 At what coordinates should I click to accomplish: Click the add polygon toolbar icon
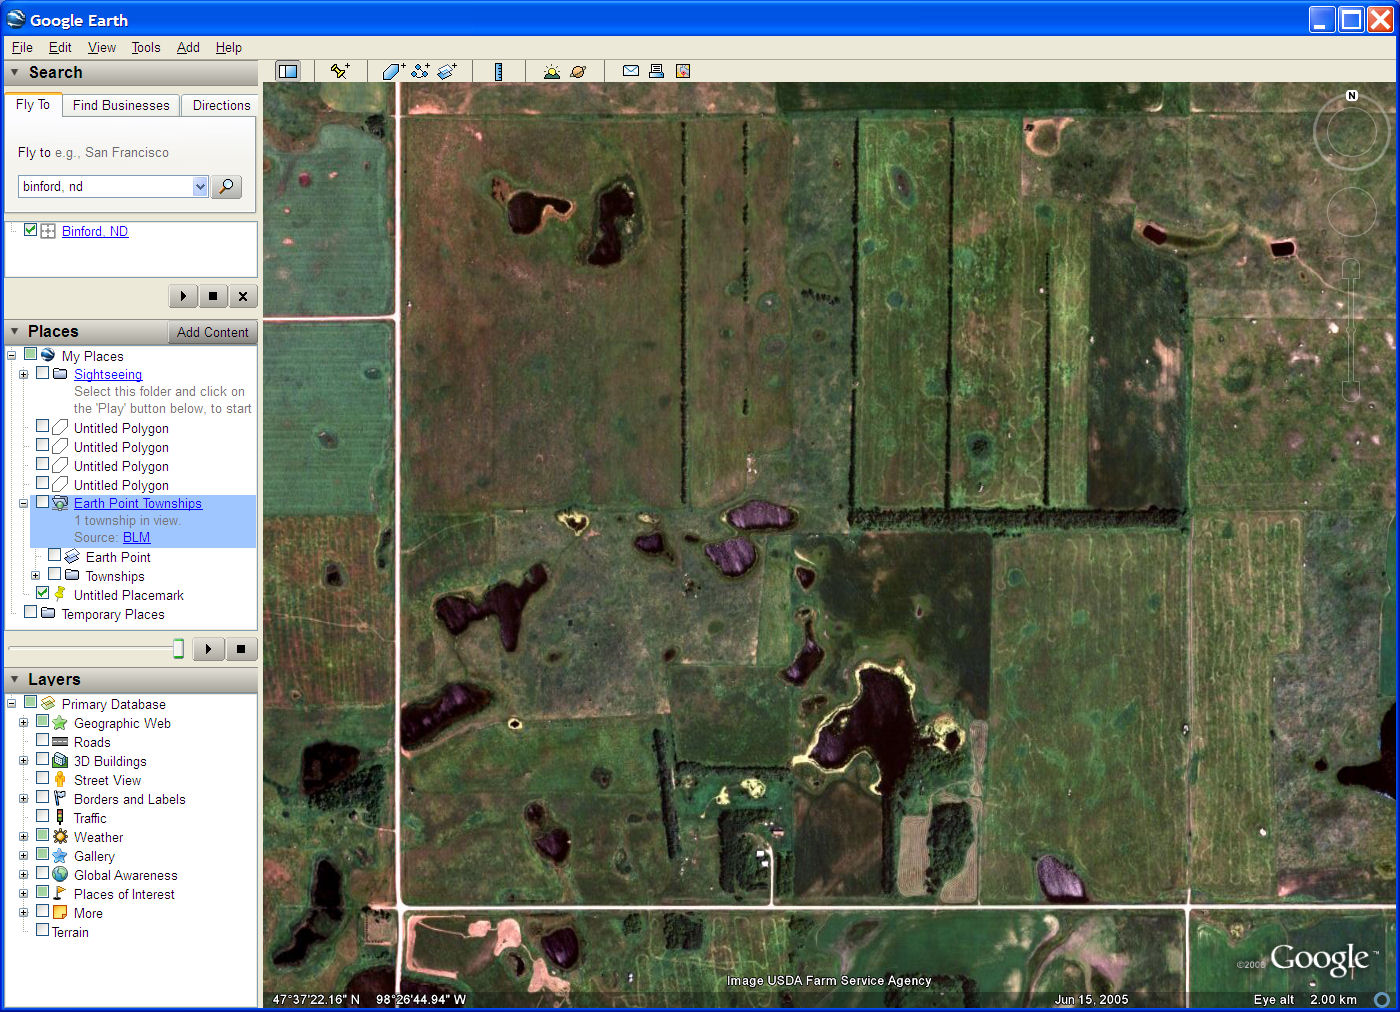point(393,71)
